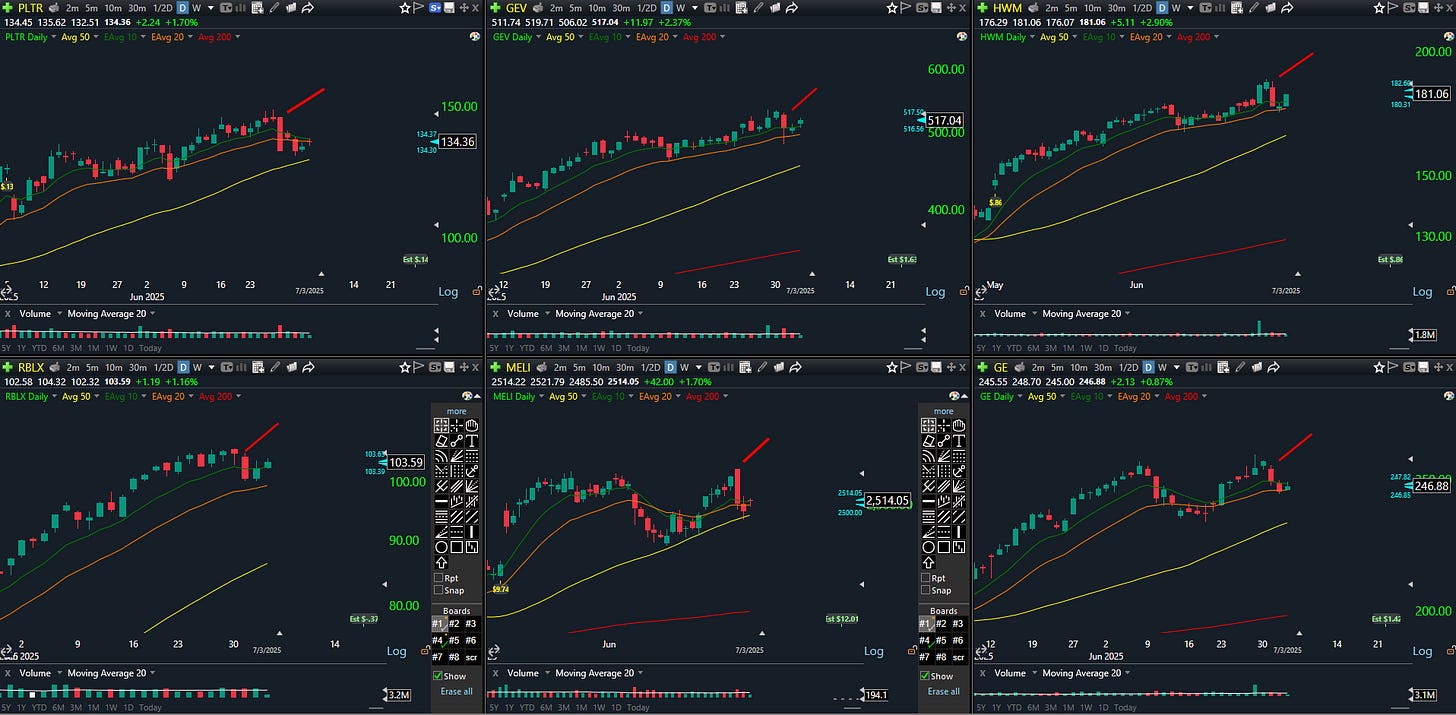Screen dimensions: 1456x715
Task: Switch GEV chart to W weekly timeframe
Action: pos(683,8)
